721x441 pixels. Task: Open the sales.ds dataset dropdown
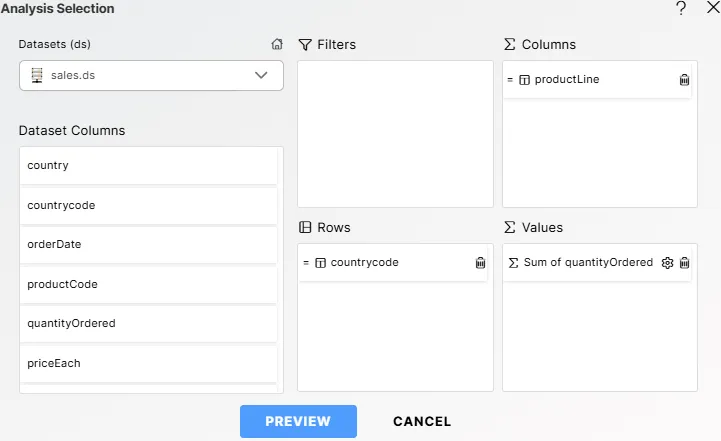coord(151,75)
